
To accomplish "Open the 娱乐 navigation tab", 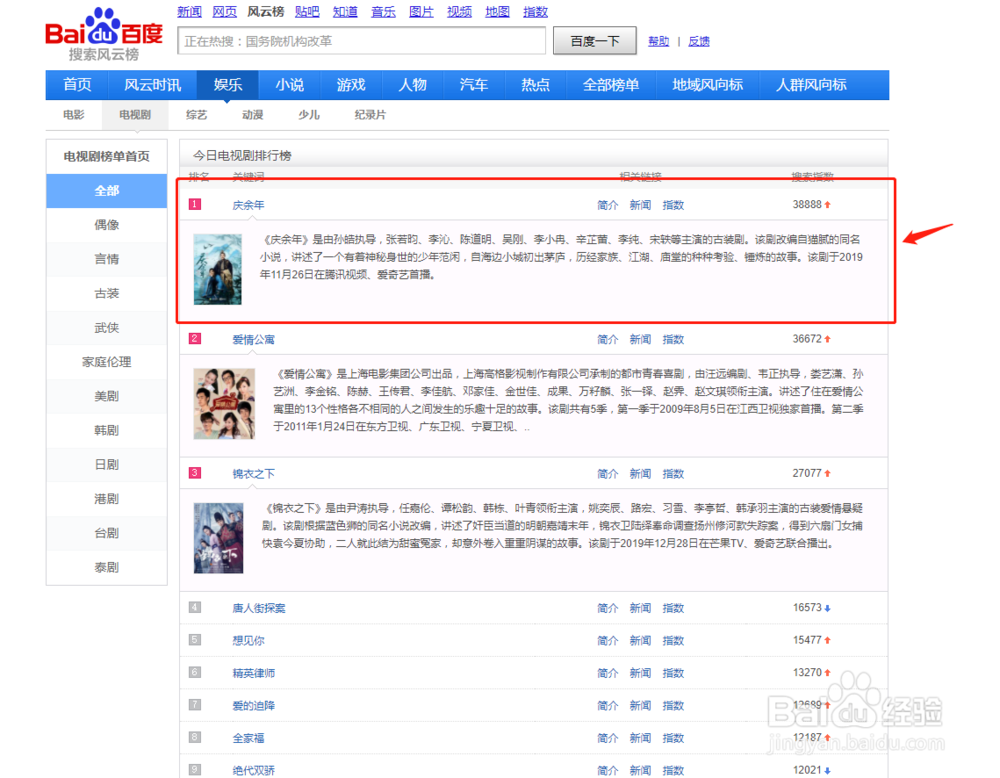I will pos(228,85).
